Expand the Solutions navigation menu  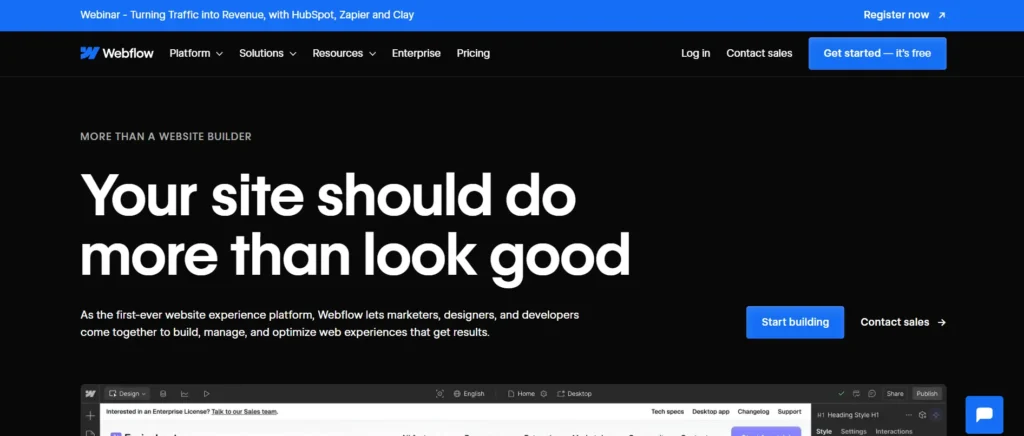268,54
